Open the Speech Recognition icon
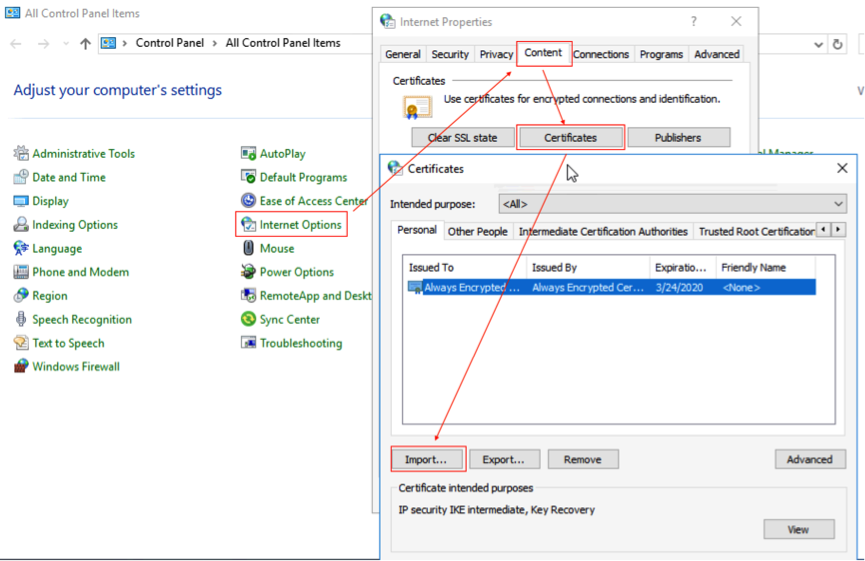This screenshot has height=561, width=865. click(21, 320)
